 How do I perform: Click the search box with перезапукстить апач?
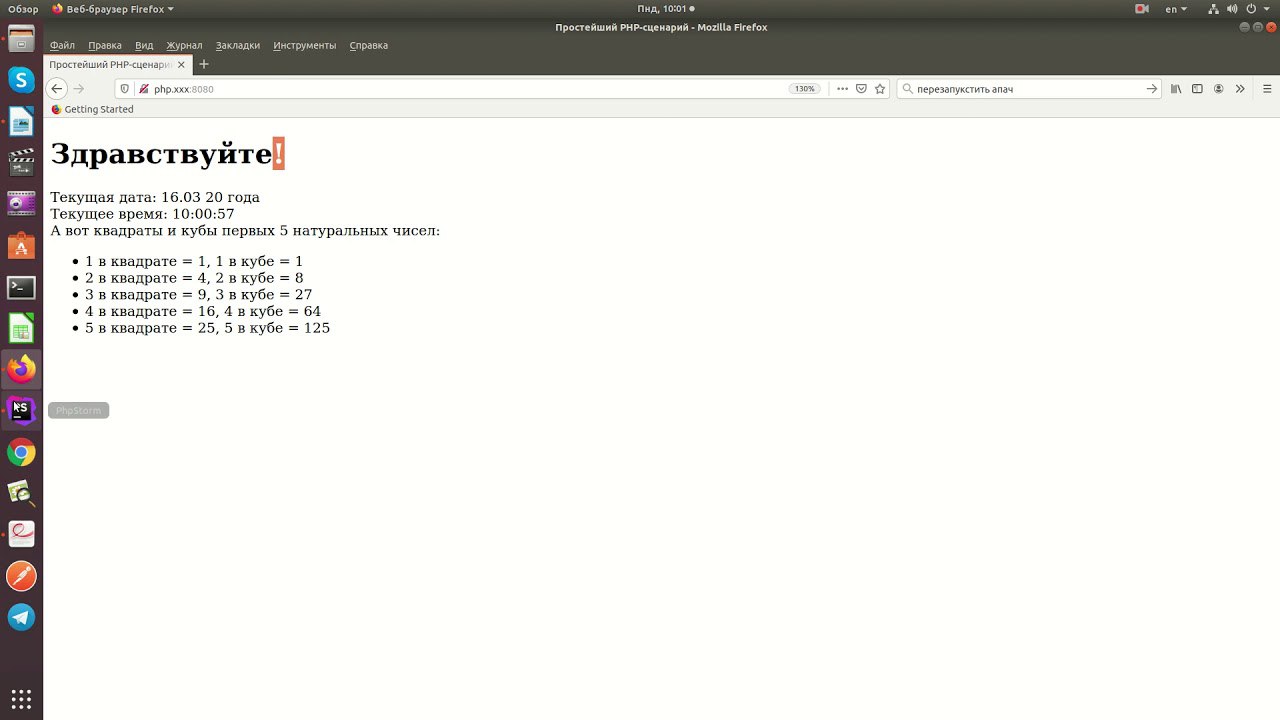pyautogui.click(x=1027, y=89)
